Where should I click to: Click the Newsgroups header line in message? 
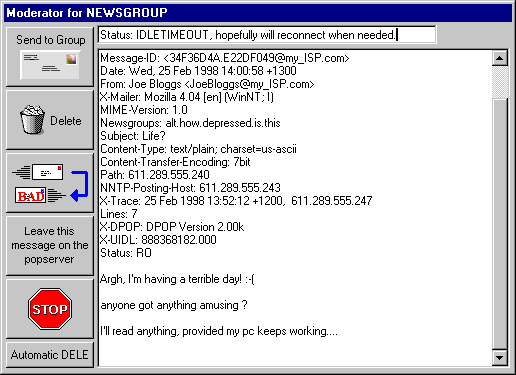point(190,123)
